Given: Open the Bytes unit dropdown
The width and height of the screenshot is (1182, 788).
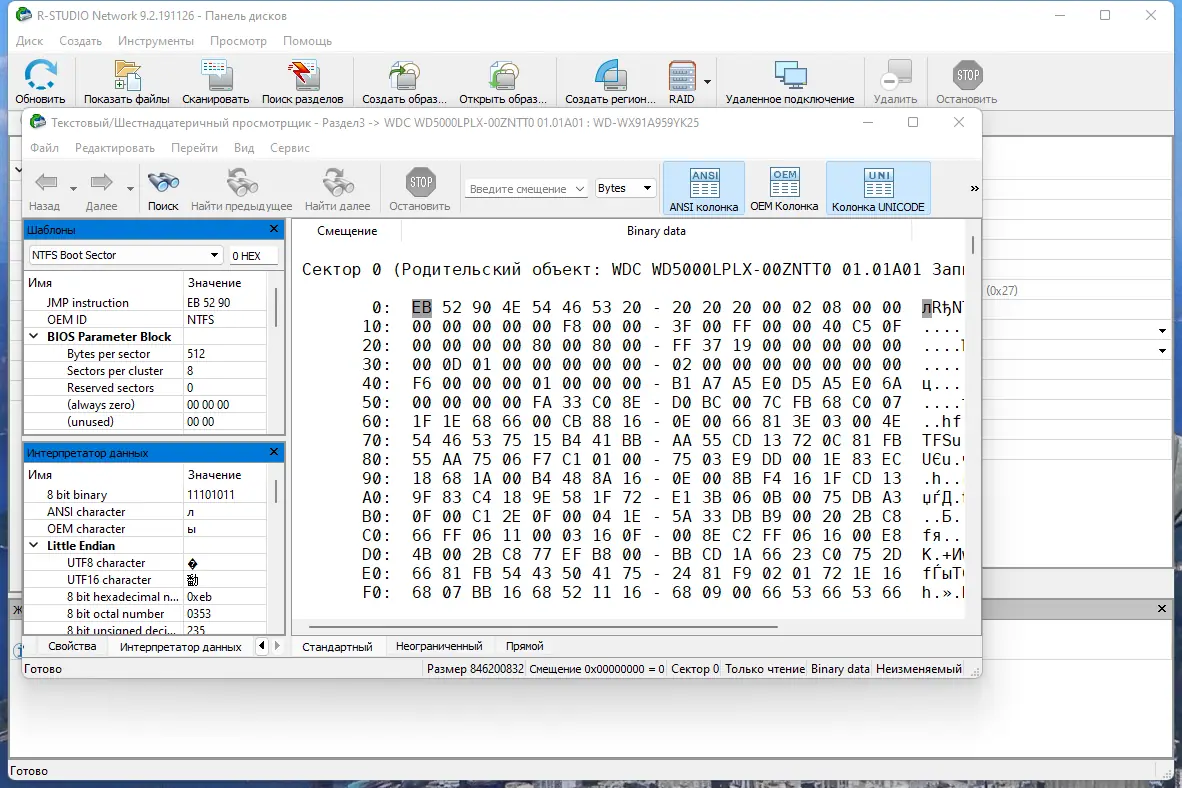Looking at the screenshot, I should click(625, 189).
